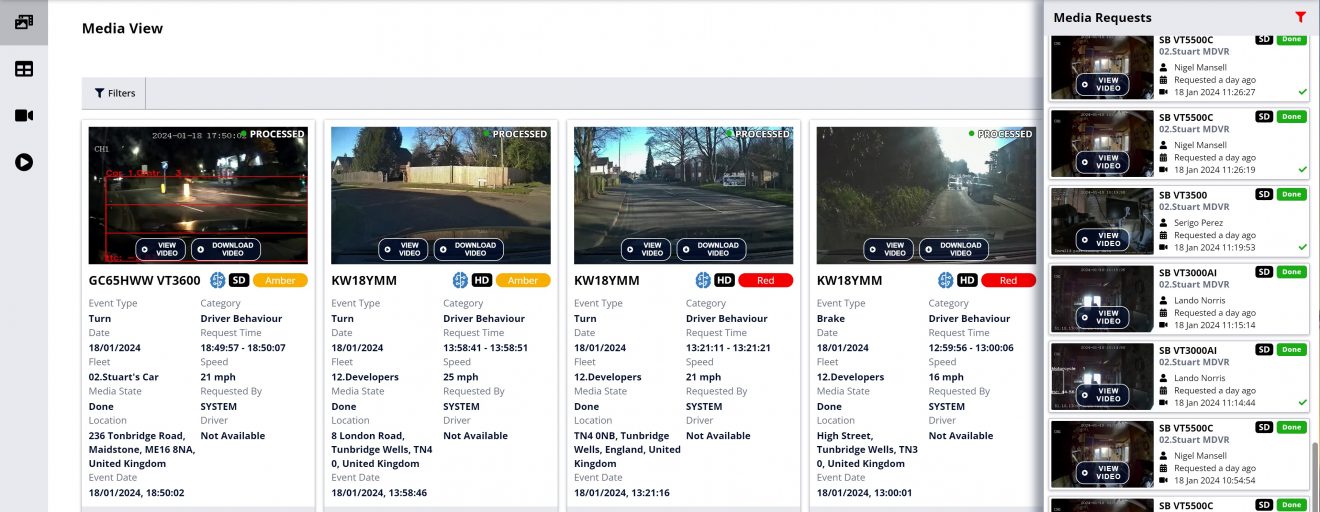Open the Media View icon in sidebar
1320x512 pixels.
24,22
